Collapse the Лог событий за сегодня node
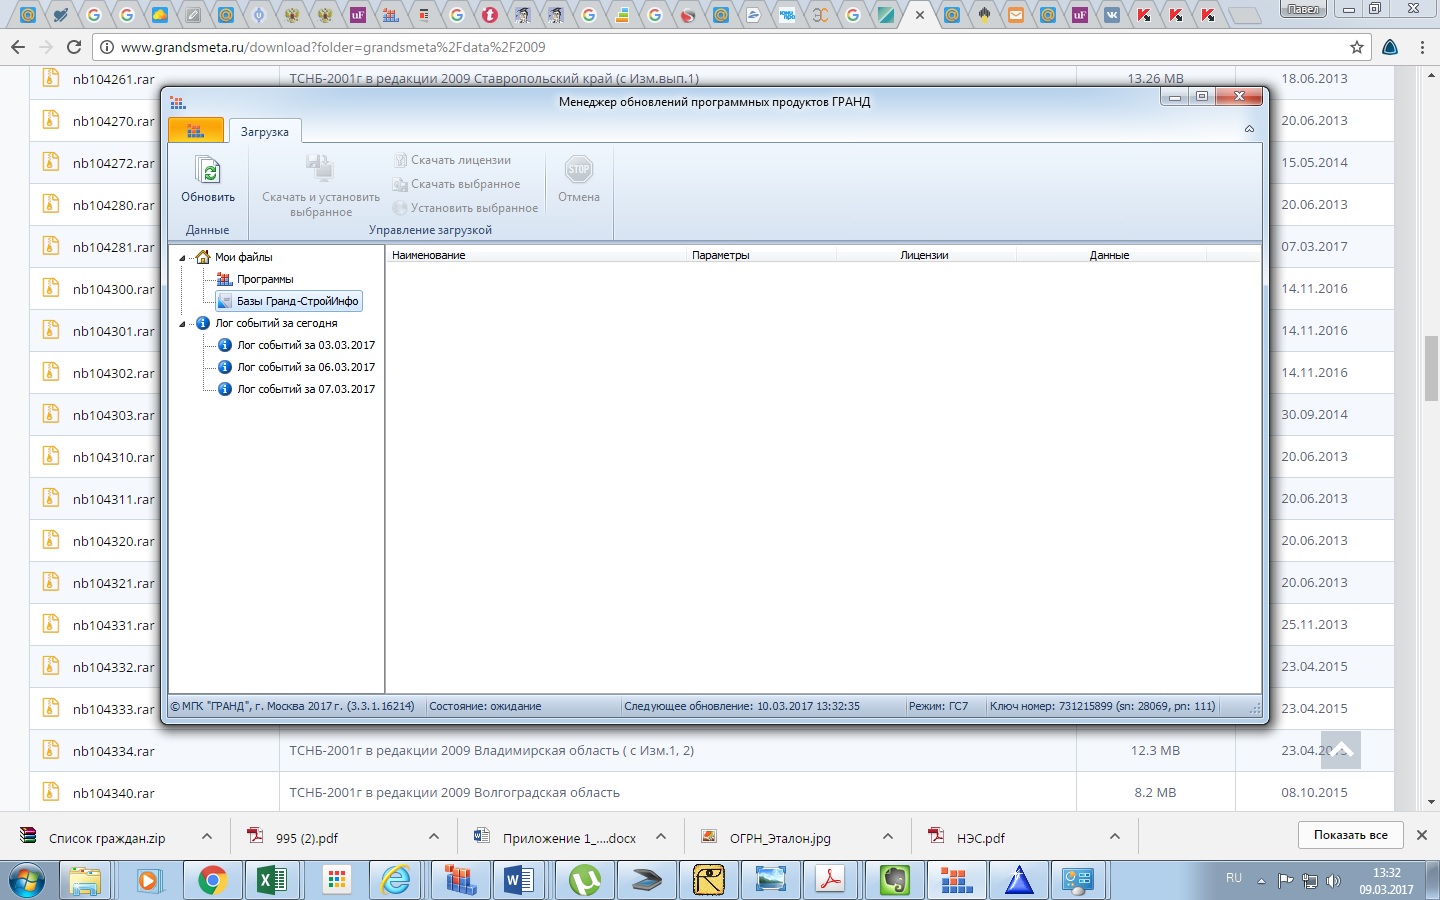Viewport: 1440px width, 900px height. (183, 324)
